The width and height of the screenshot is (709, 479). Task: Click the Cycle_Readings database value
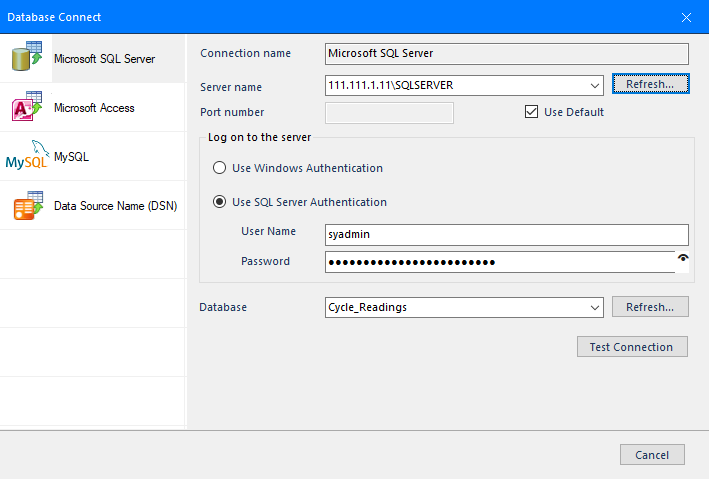point(368,307)
